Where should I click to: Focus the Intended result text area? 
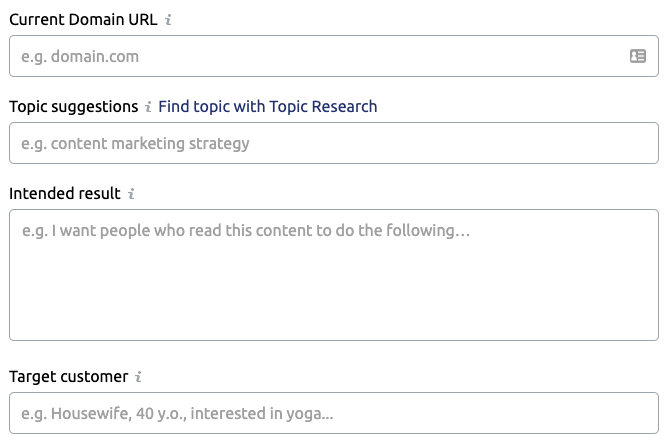coord(334,275)
